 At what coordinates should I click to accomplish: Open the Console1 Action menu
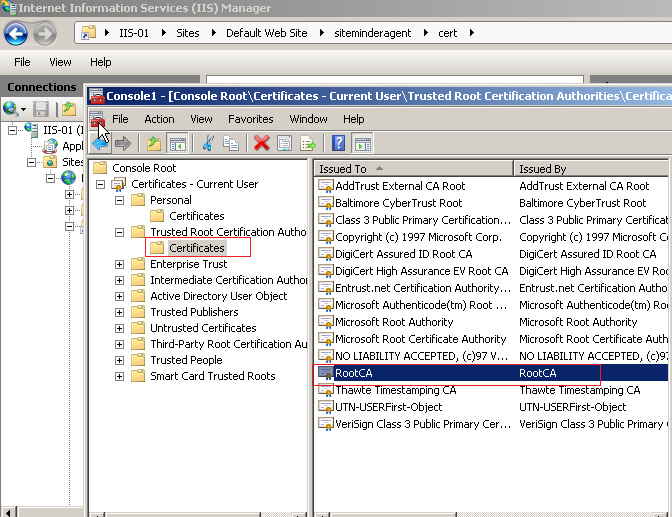159,119
